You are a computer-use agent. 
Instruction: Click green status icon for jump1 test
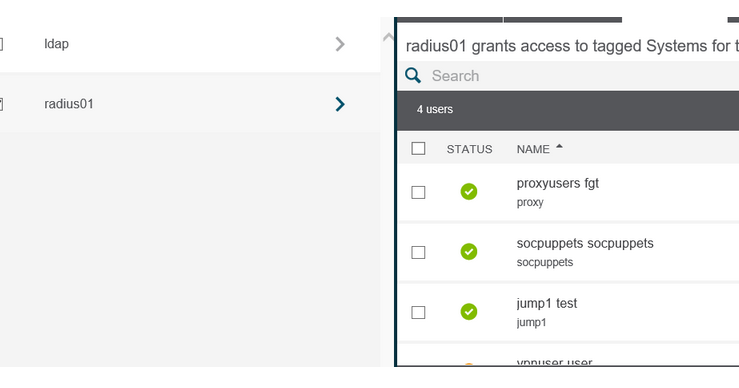[468, 312]
